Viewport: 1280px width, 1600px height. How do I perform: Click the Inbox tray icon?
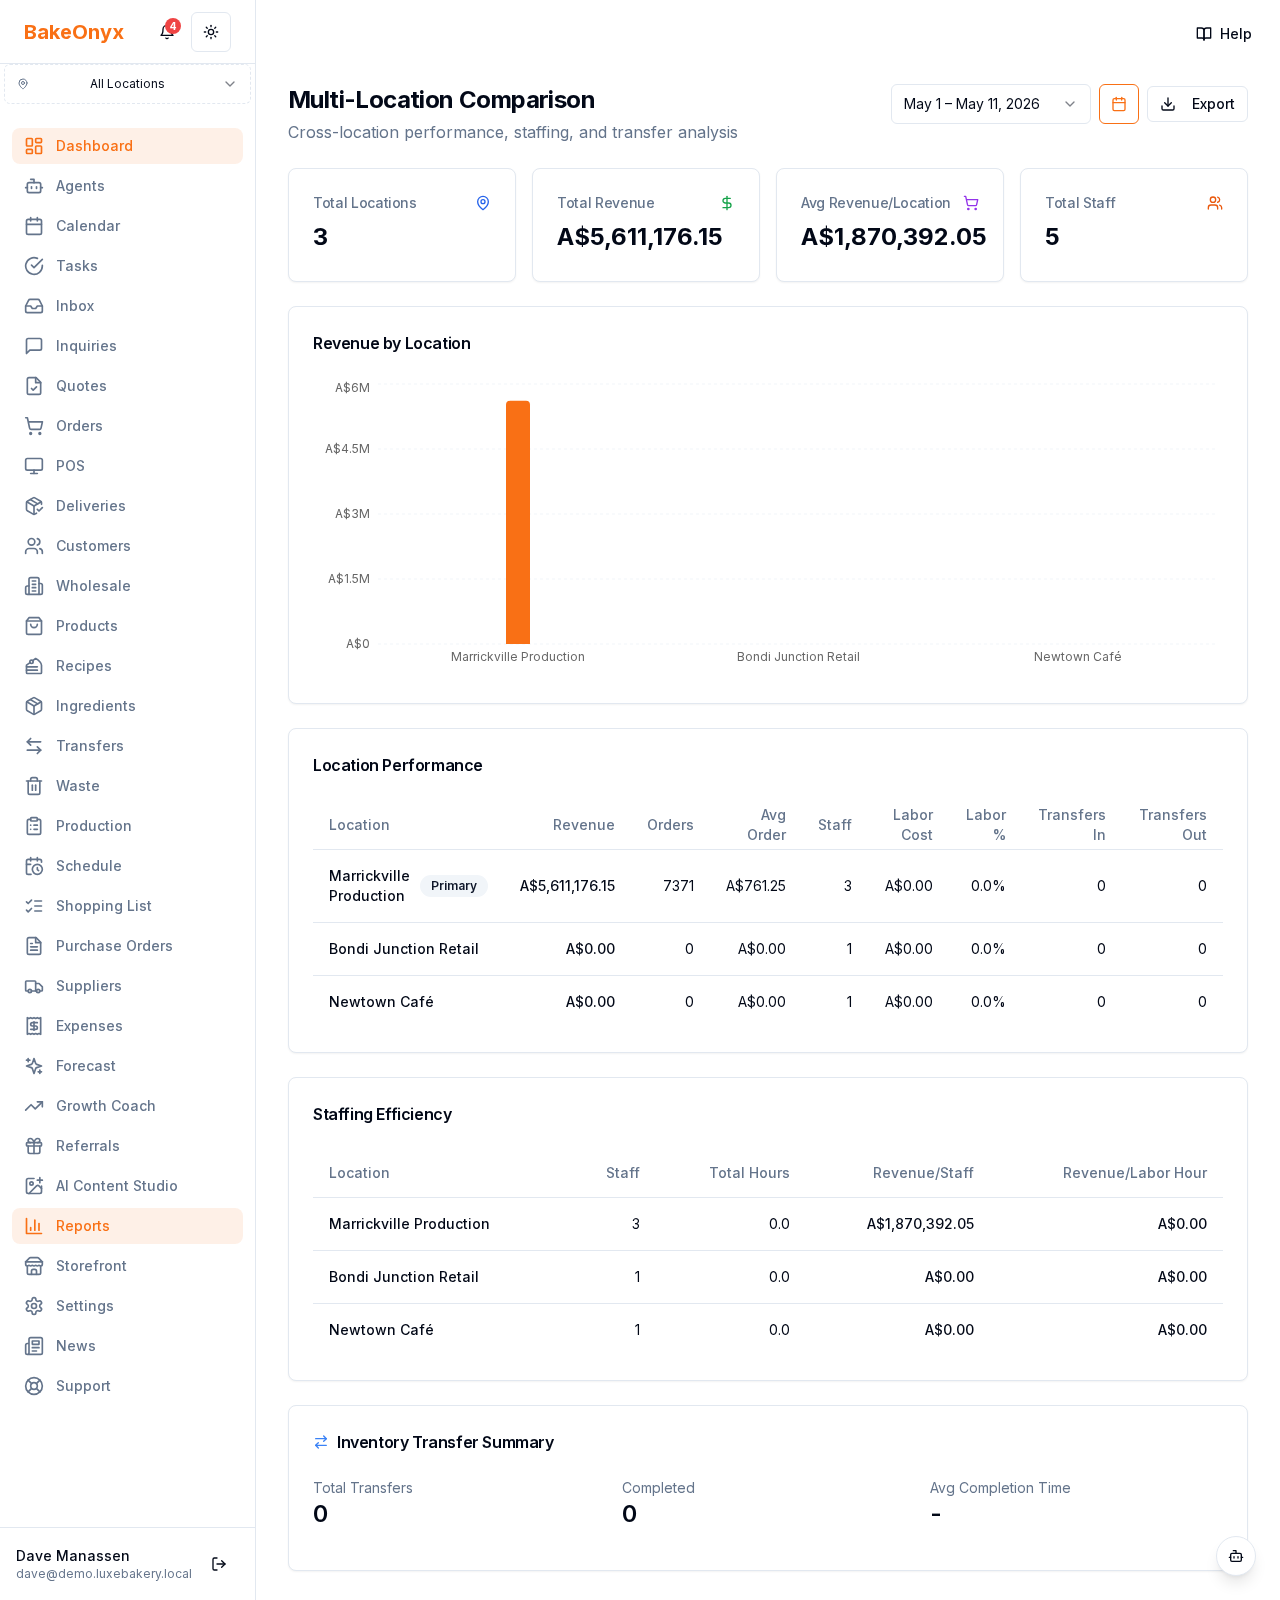coord(34,306)
